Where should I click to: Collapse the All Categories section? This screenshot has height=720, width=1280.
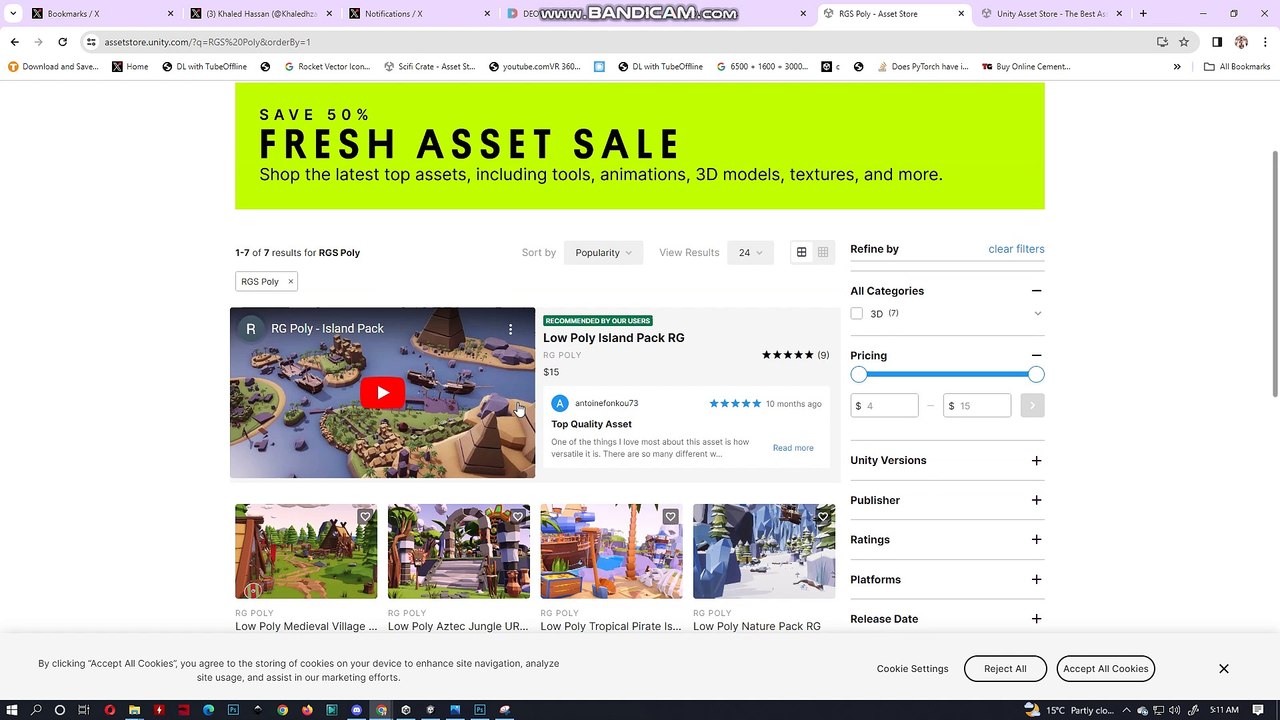(x=1036, y=291)
